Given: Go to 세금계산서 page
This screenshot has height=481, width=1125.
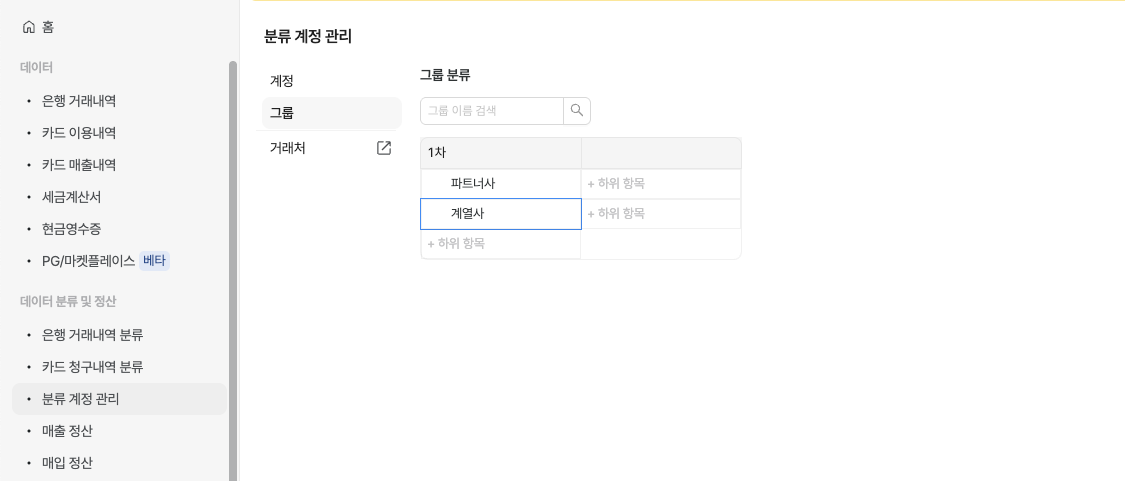Looking at the screenshot, I should coord(71,197).
